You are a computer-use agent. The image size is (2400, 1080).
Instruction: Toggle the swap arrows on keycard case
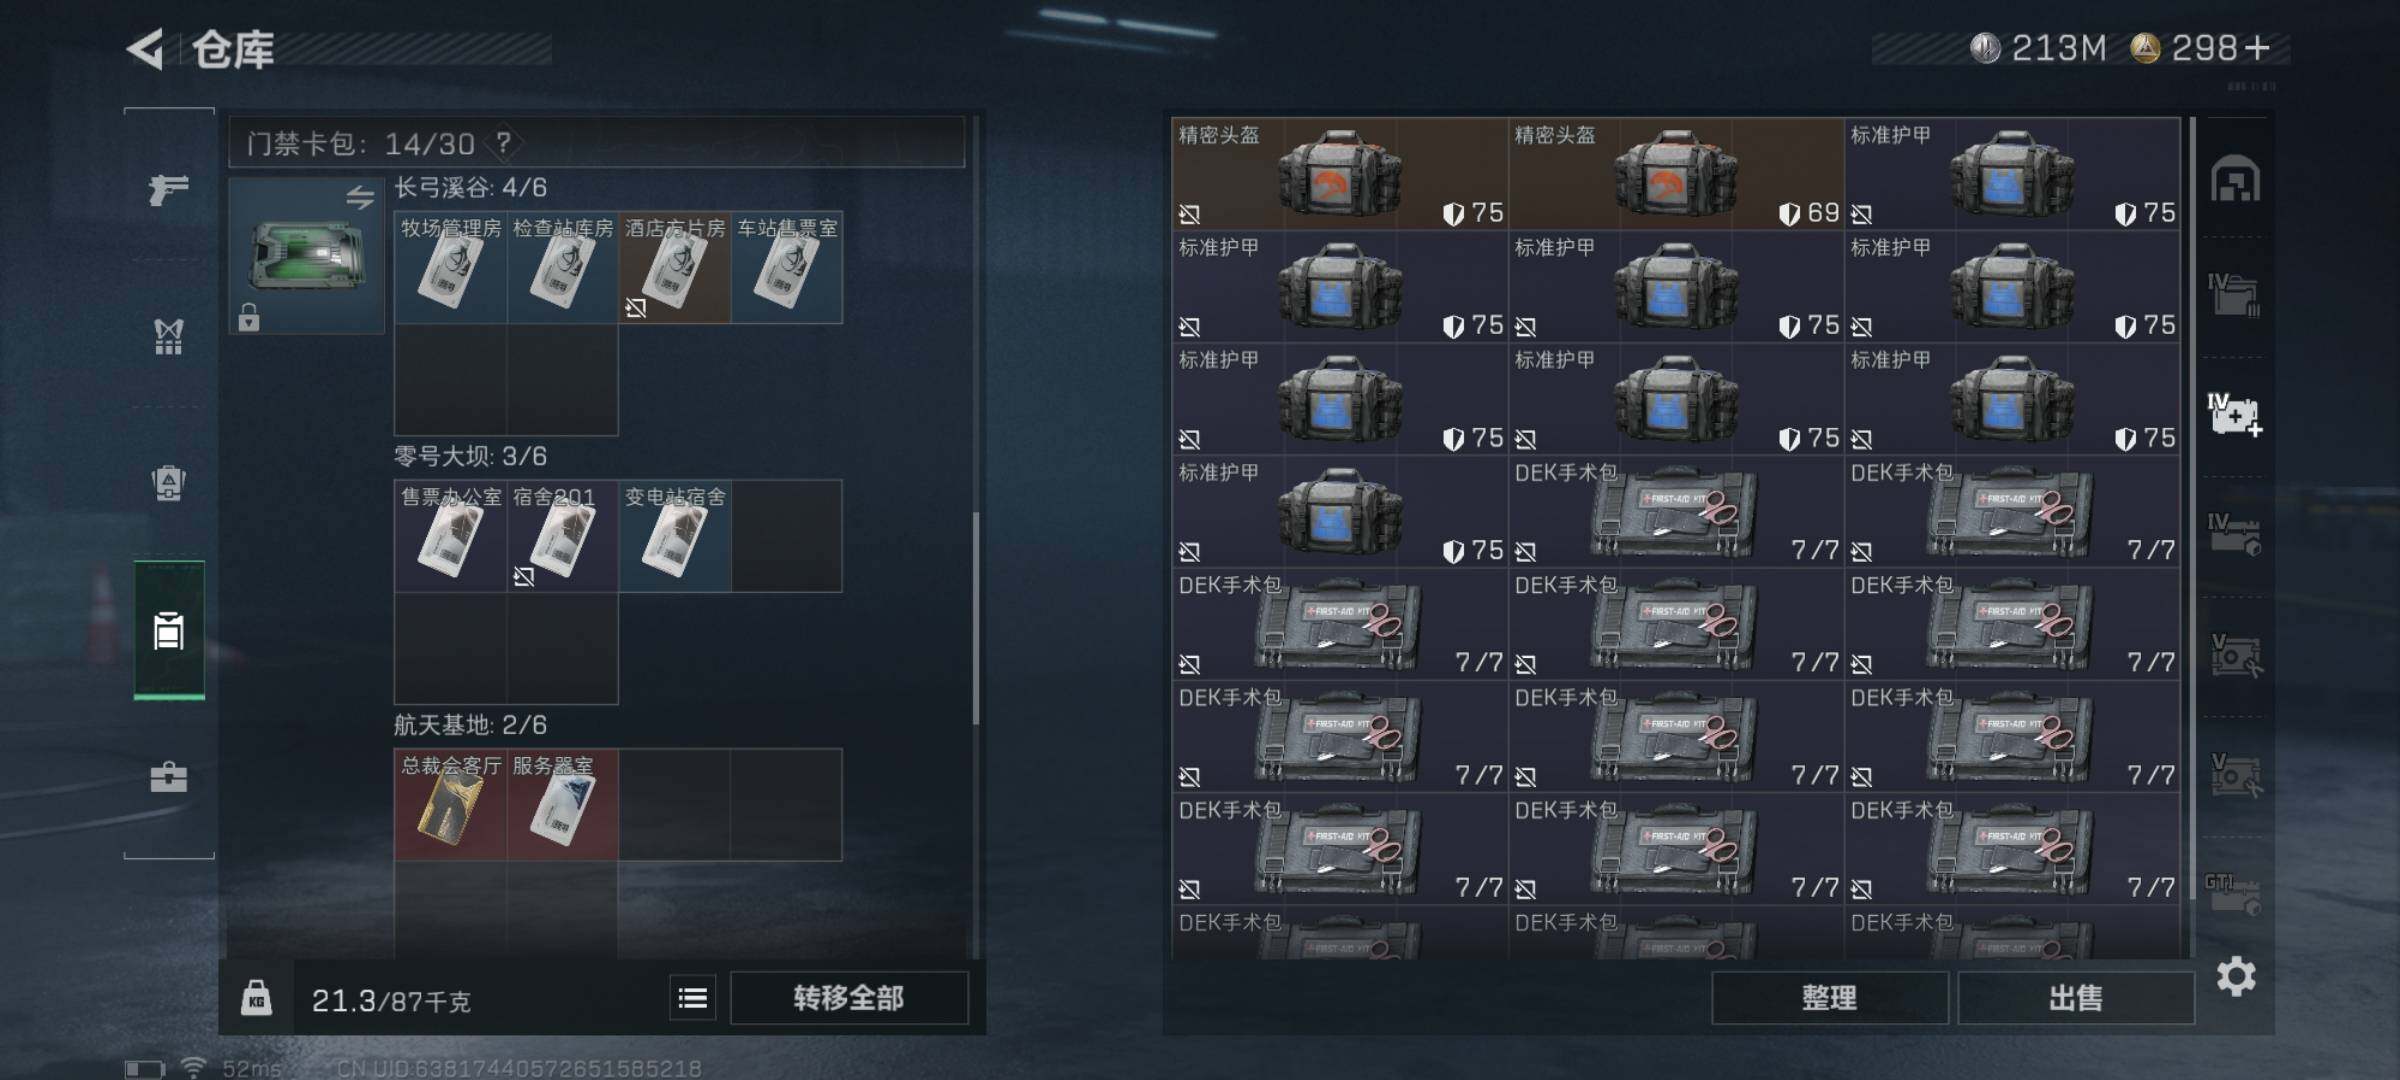point(360,197)
